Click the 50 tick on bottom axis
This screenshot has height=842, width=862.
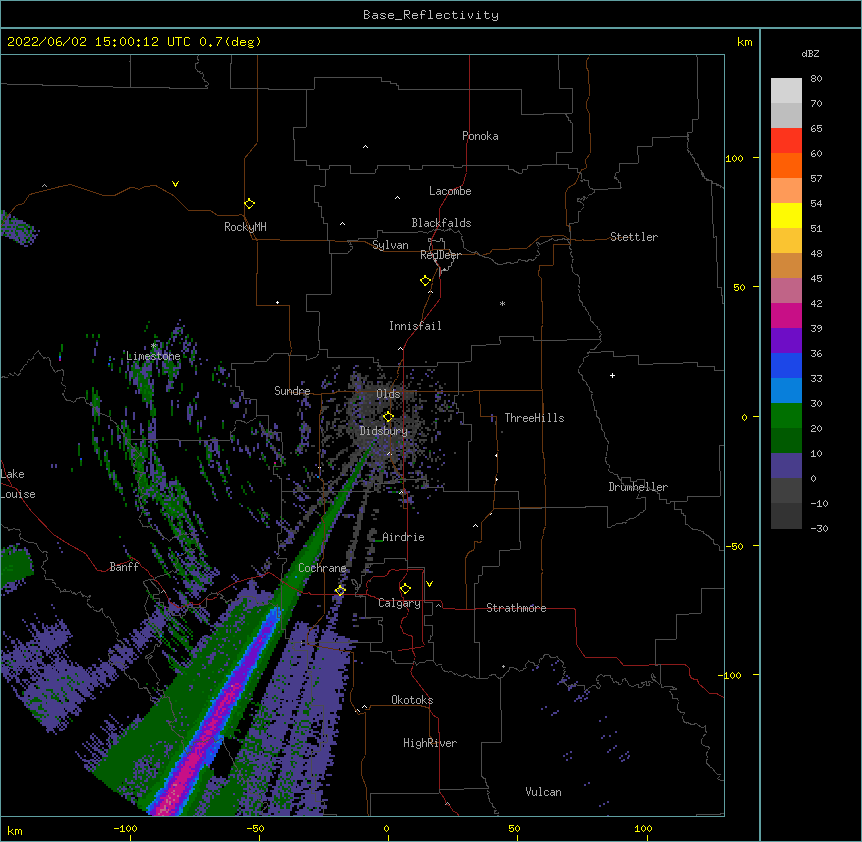[x=514, y=828]
